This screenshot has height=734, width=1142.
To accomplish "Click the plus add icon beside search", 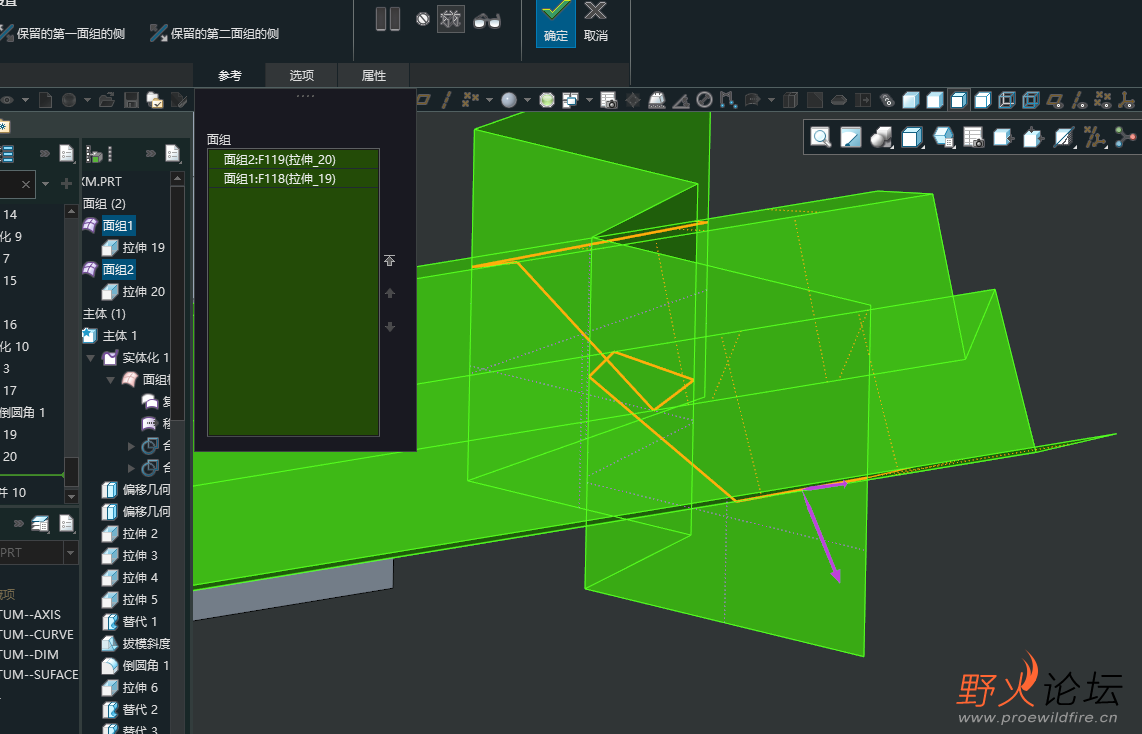I will pyautogui.click(x=66, y=184).
